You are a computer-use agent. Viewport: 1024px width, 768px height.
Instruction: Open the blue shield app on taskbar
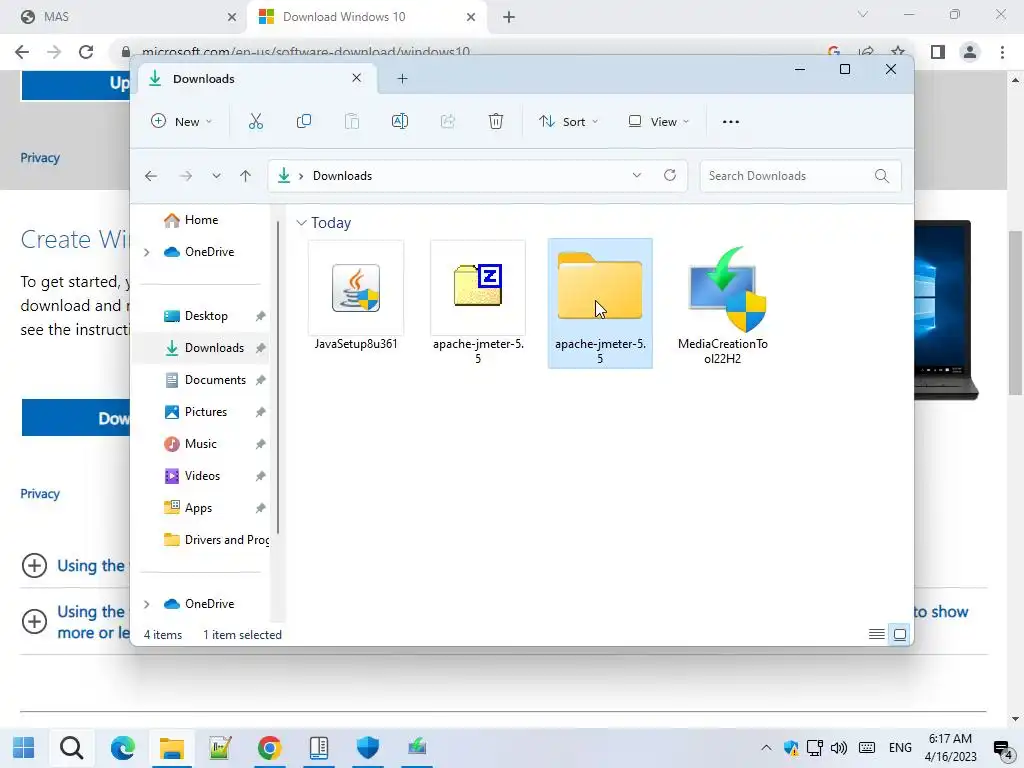tap(368, 748)
